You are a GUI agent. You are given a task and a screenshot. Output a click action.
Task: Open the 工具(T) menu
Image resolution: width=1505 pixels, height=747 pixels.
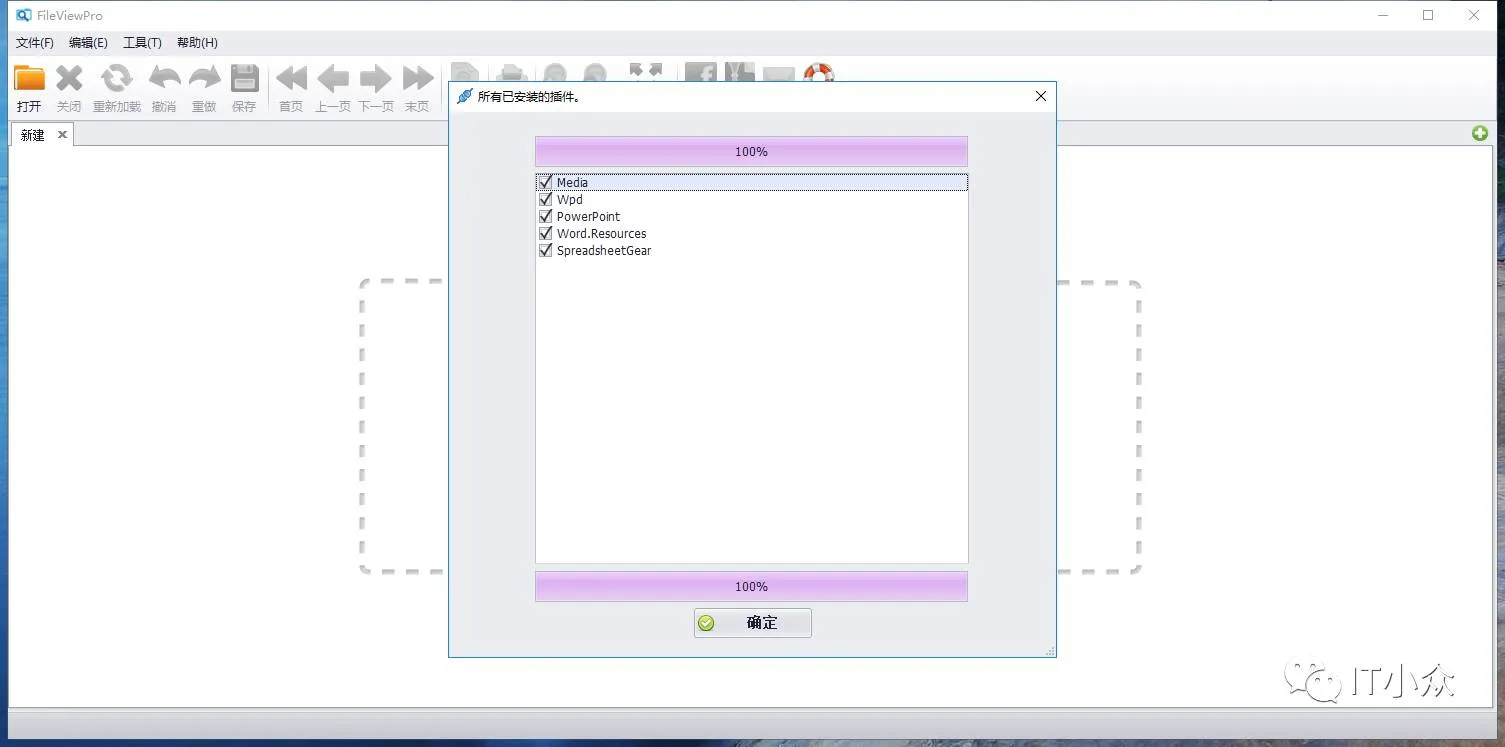click(x=142, y=43)
